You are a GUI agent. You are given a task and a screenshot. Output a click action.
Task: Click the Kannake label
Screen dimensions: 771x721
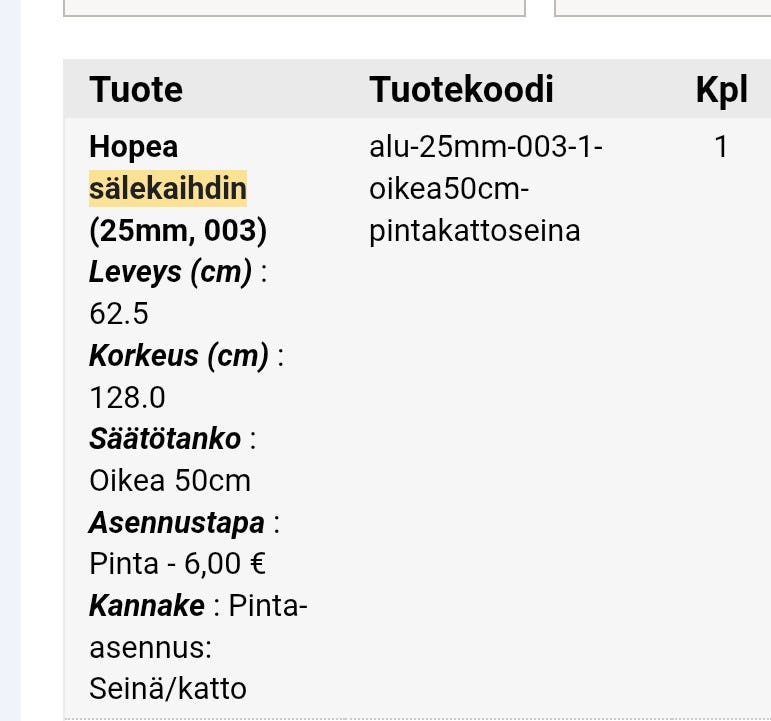pyautogui.click(x=147, y=606)
